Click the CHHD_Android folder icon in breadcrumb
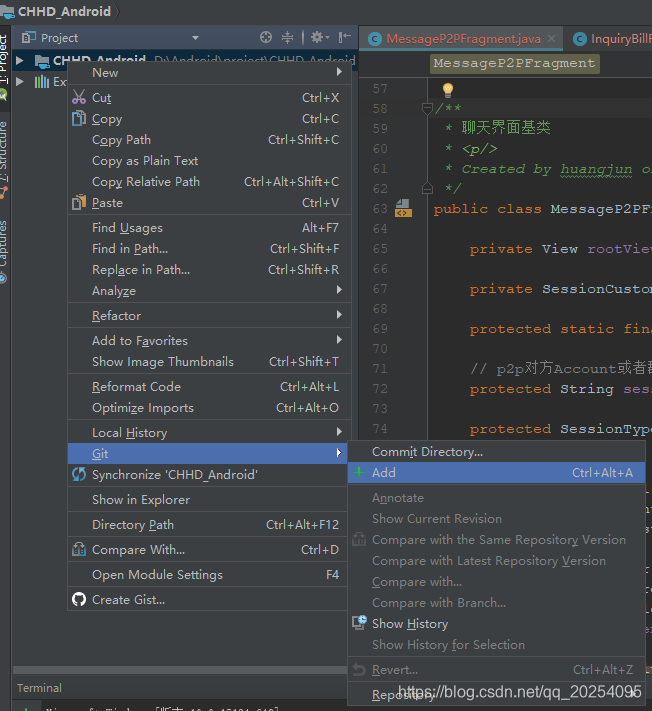 (x=7, y=11)
